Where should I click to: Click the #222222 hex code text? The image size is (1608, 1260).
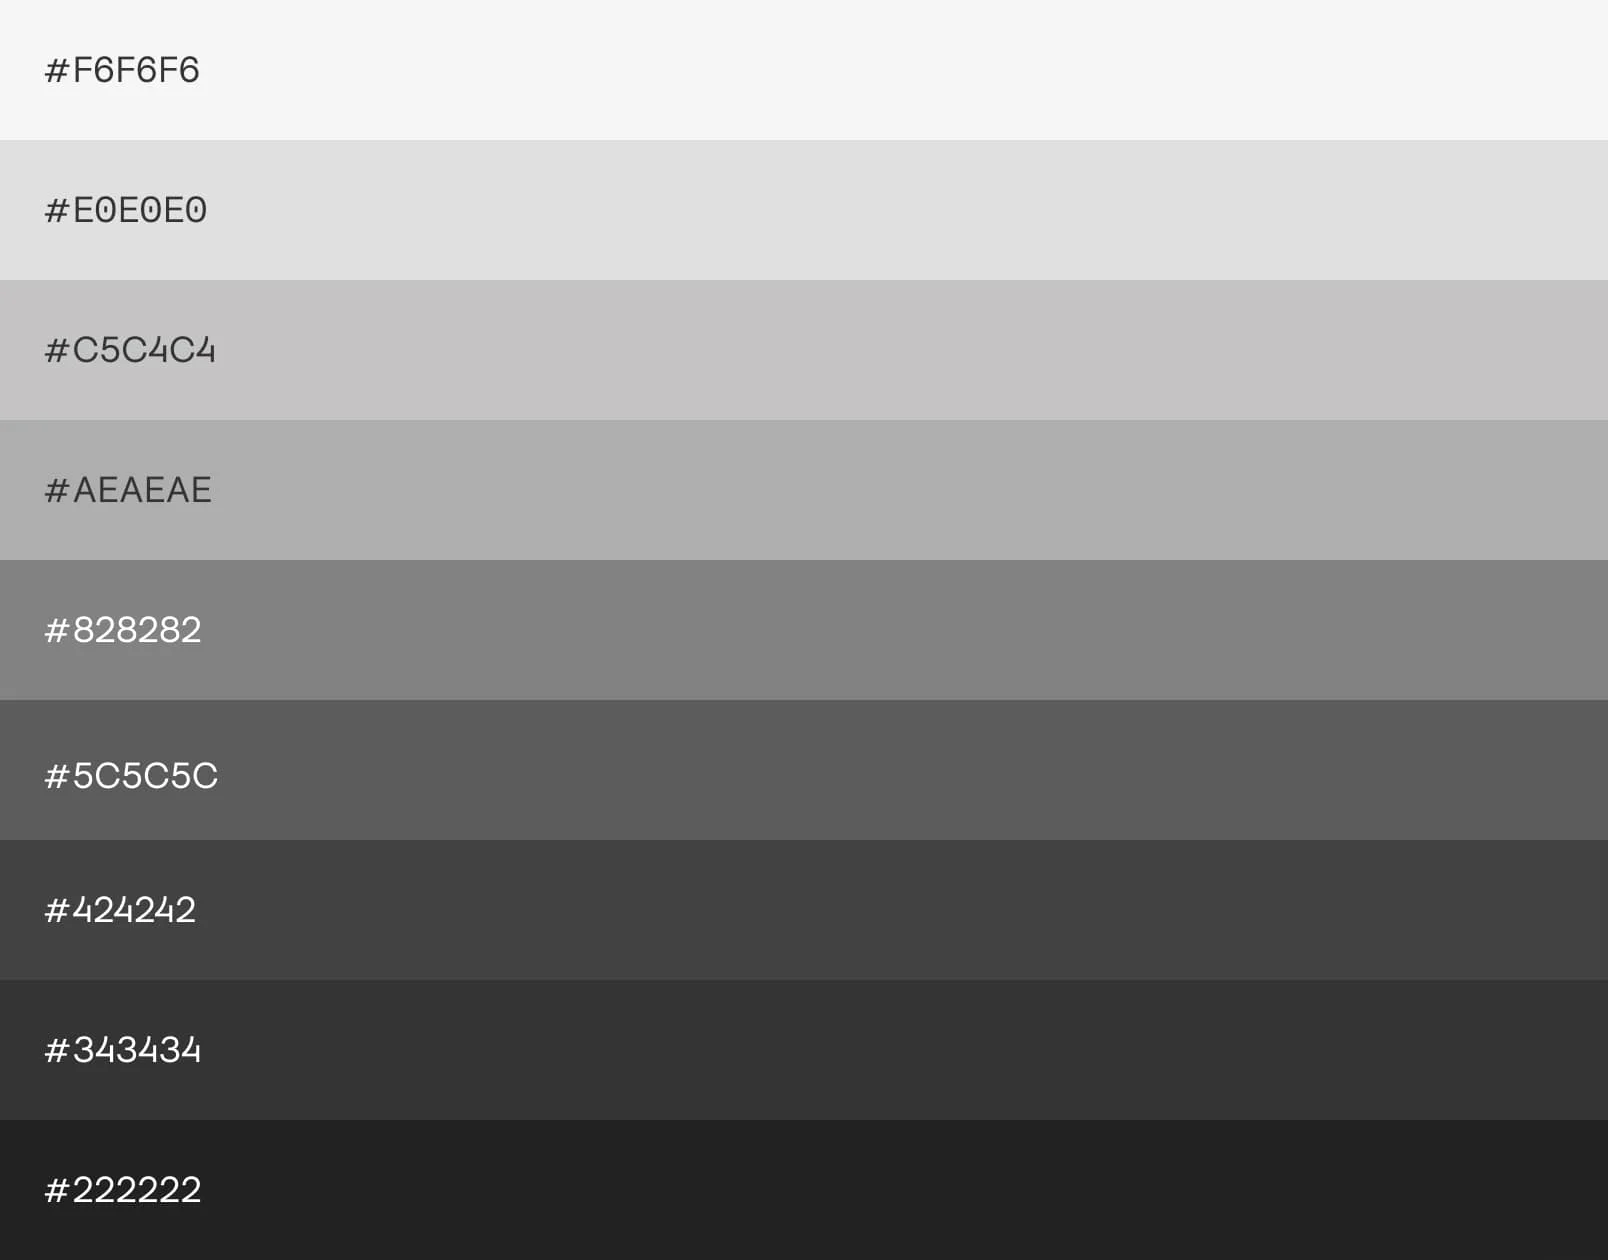pyautogui.click(x=123, y=1190)
